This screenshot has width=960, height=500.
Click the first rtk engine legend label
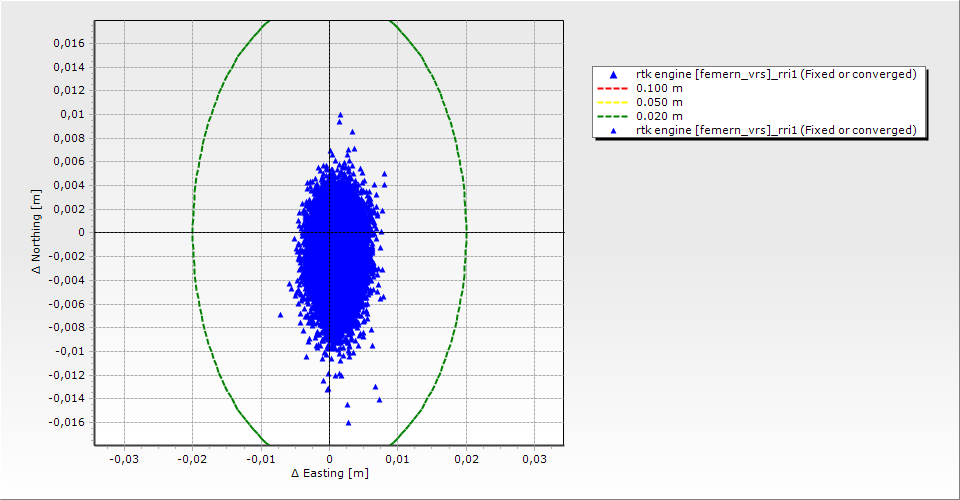tap(776, 75)
